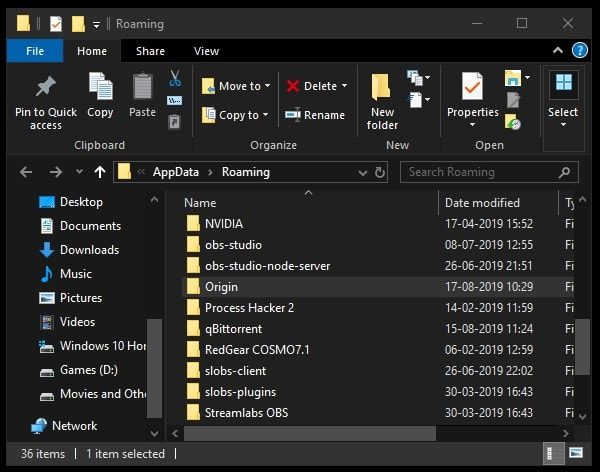Image resolution: width=600 pixels, height=472 pixels.
Task: Select Music in the navigation pane
Action: point(66,274)
